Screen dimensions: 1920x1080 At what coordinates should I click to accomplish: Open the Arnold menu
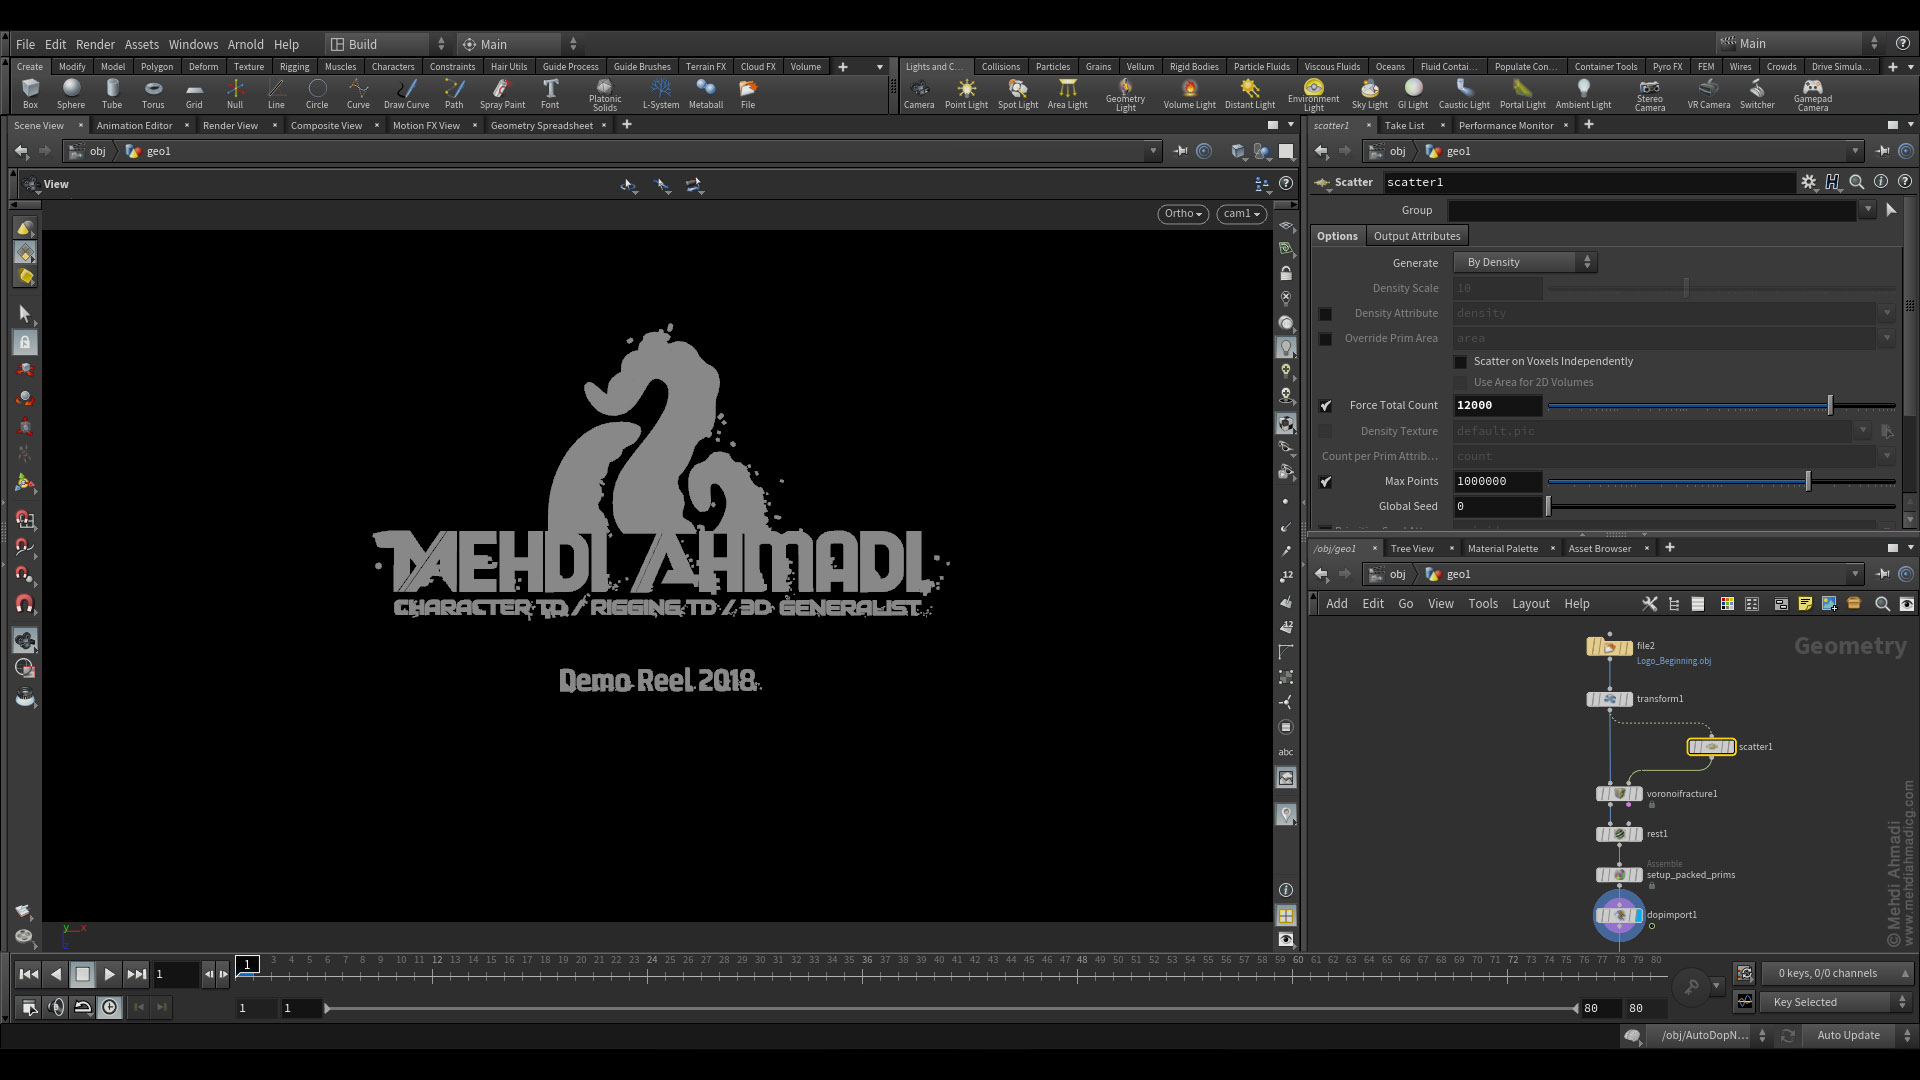click(x=245, y=44)
